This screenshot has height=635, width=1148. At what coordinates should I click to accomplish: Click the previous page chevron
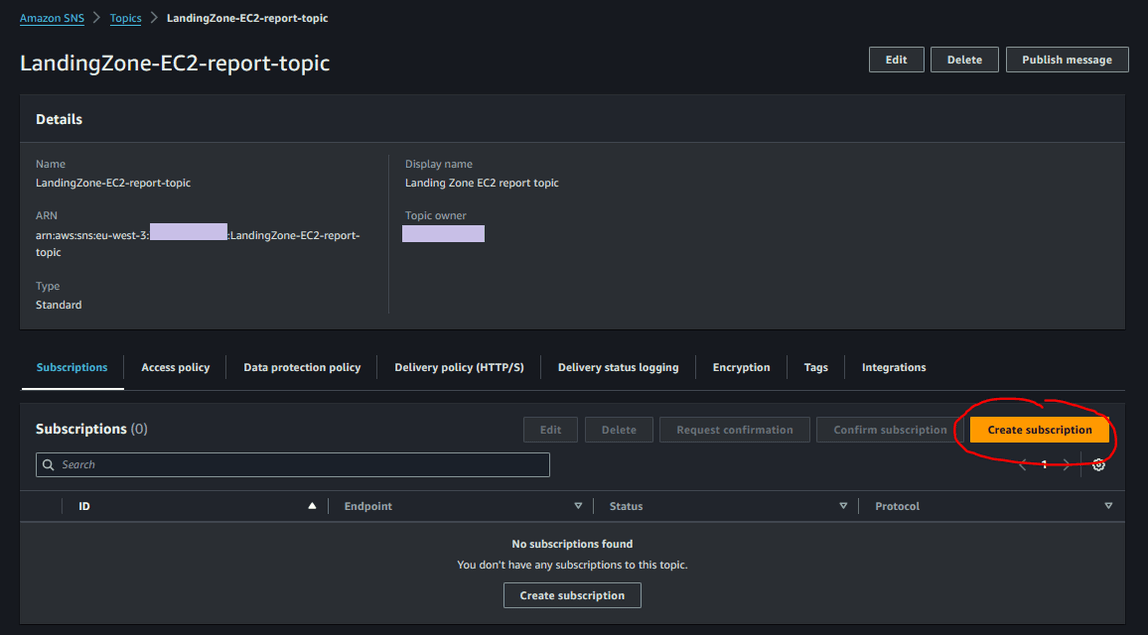[1021, 464]
